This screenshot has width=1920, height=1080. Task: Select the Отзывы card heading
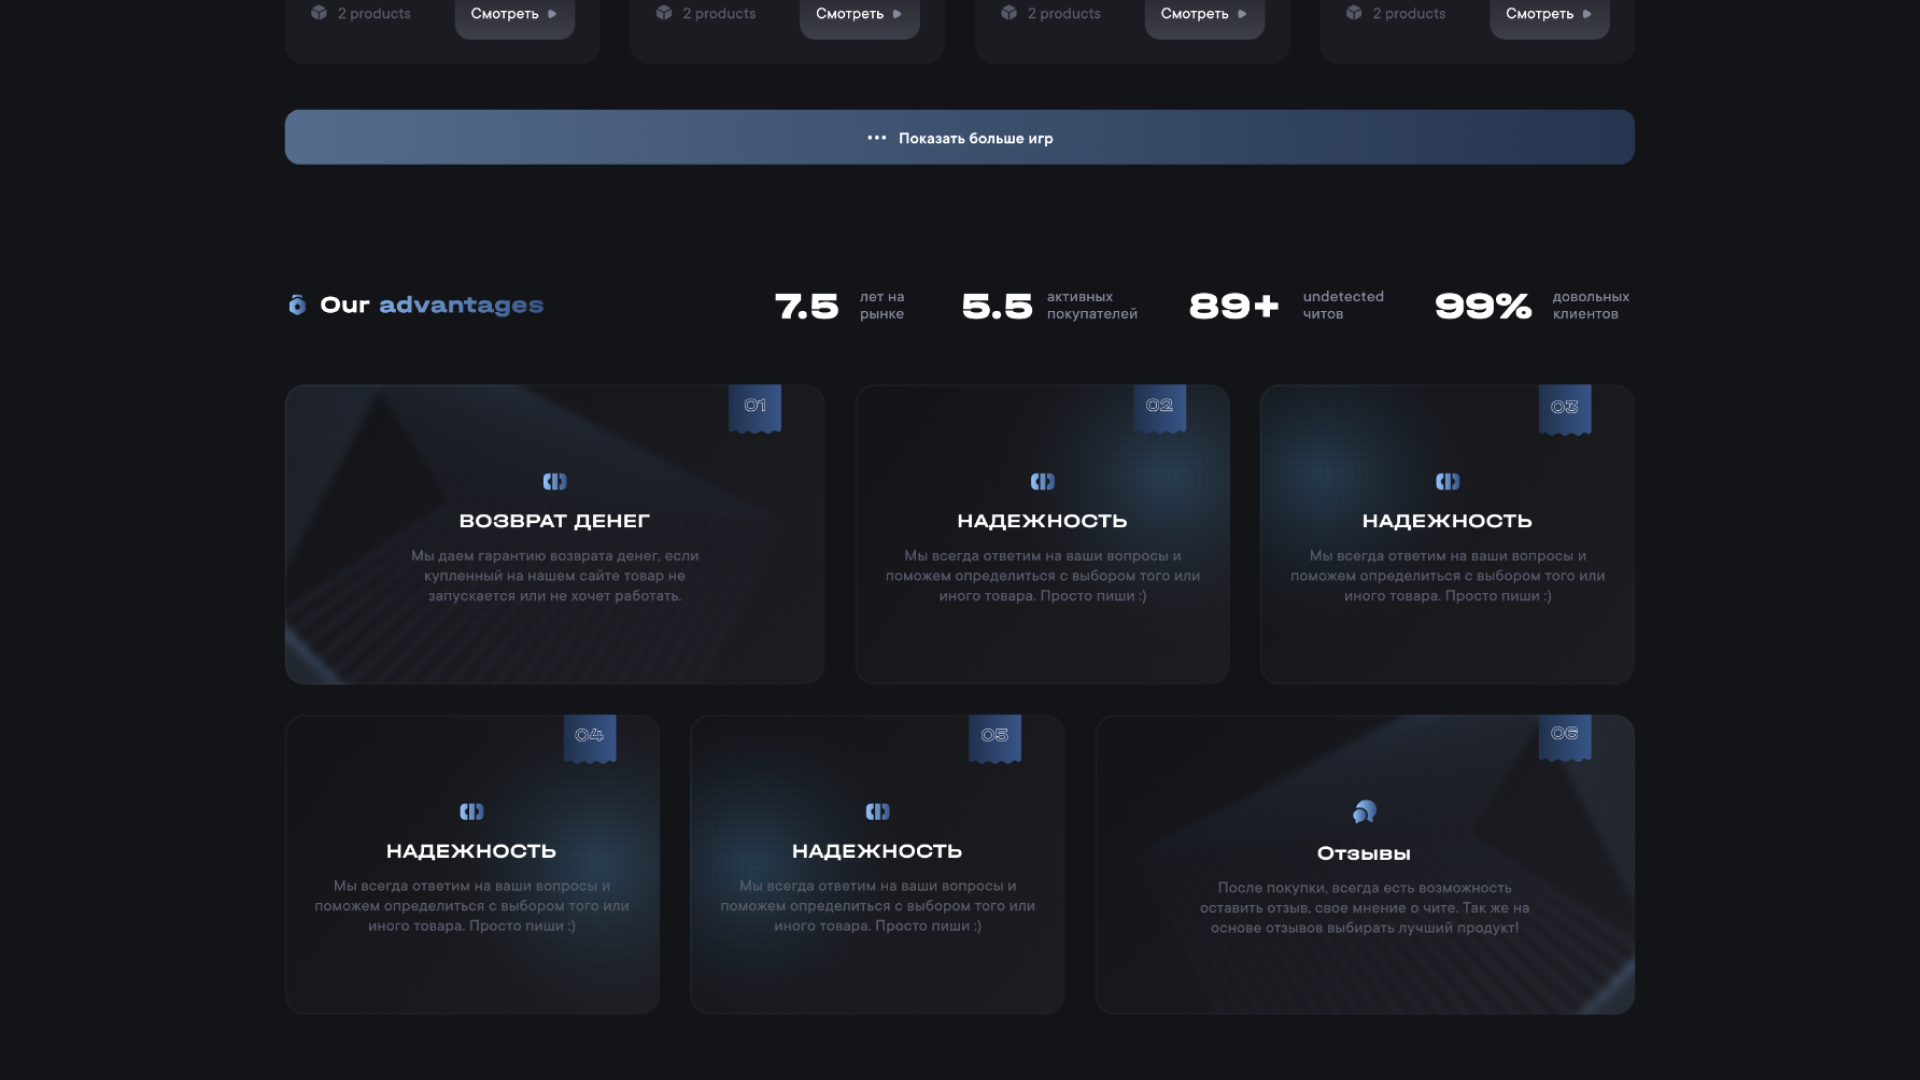tap(1364, 854)
